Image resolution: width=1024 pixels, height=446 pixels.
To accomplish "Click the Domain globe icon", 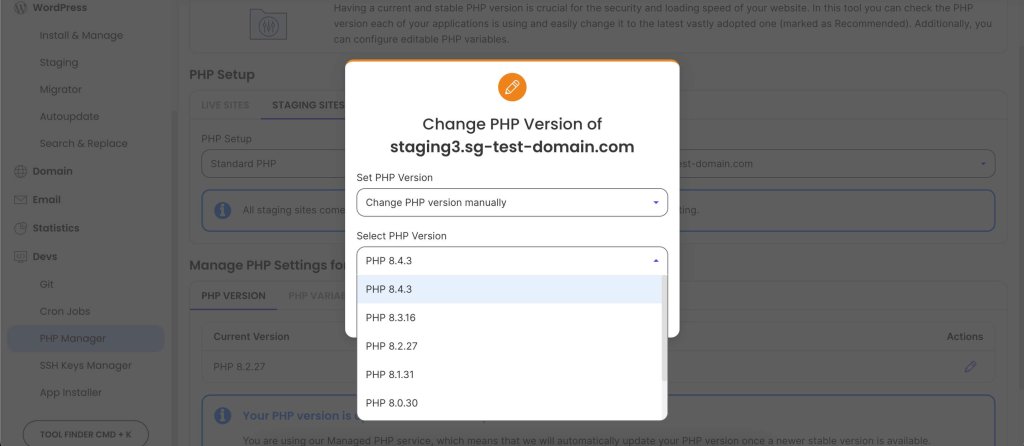I will pos(21,171).
